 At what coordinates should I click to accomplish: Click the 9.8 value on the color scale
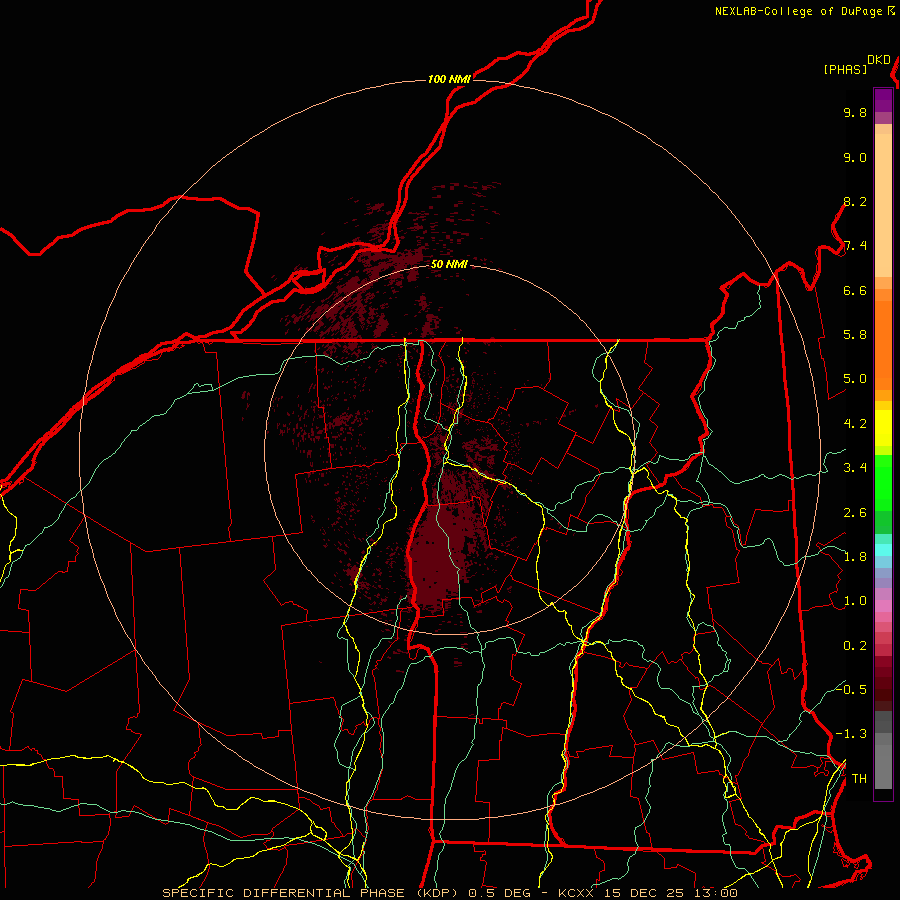coord(855,112)
